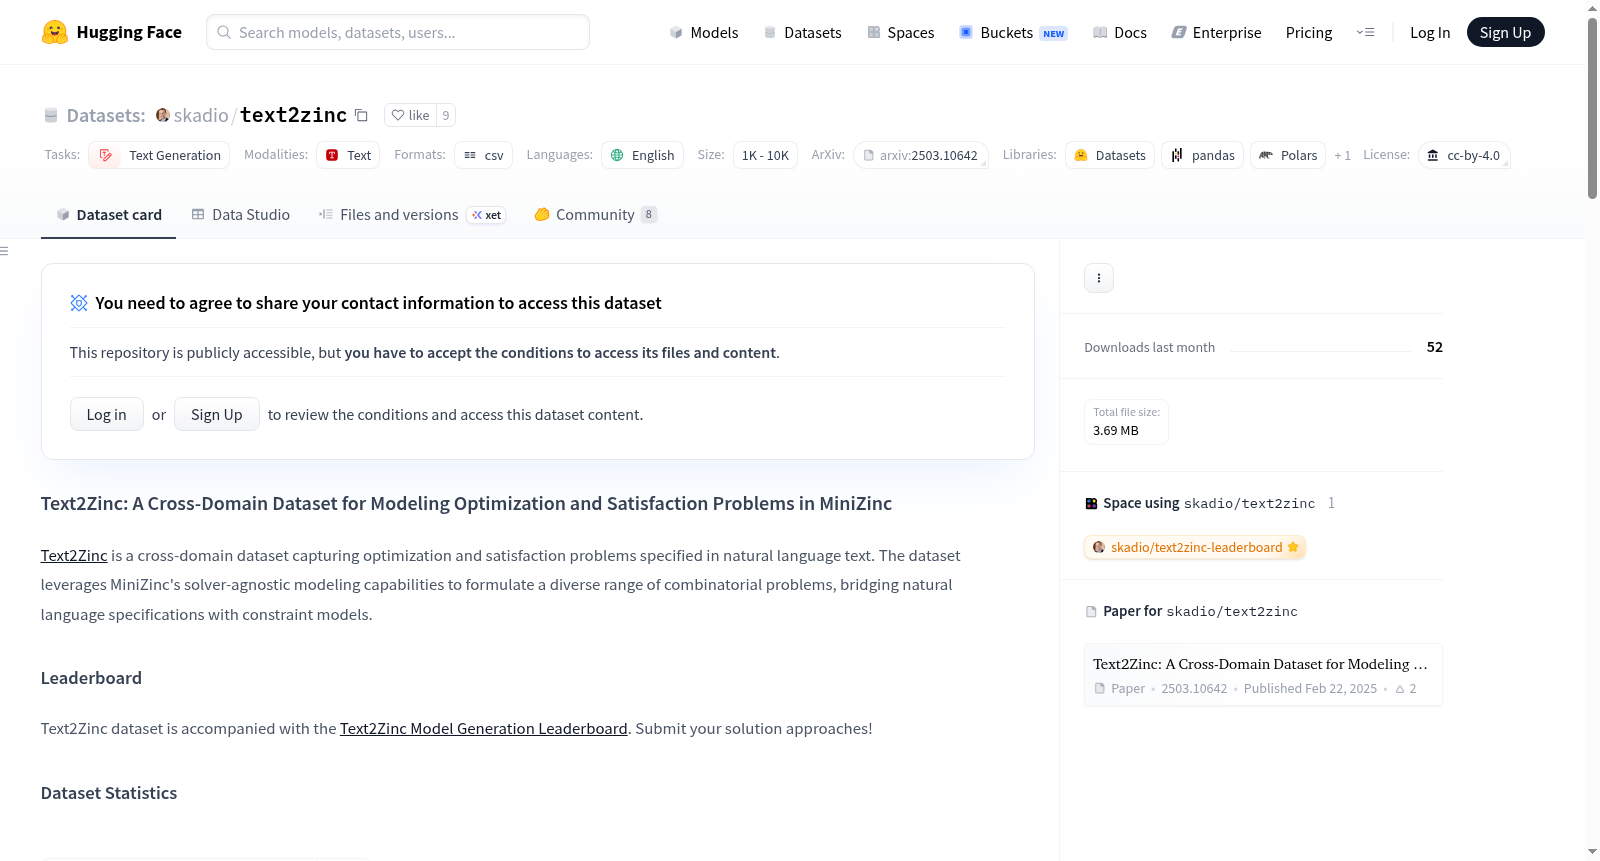Click Log in inside the access notice

coord(107,414)
